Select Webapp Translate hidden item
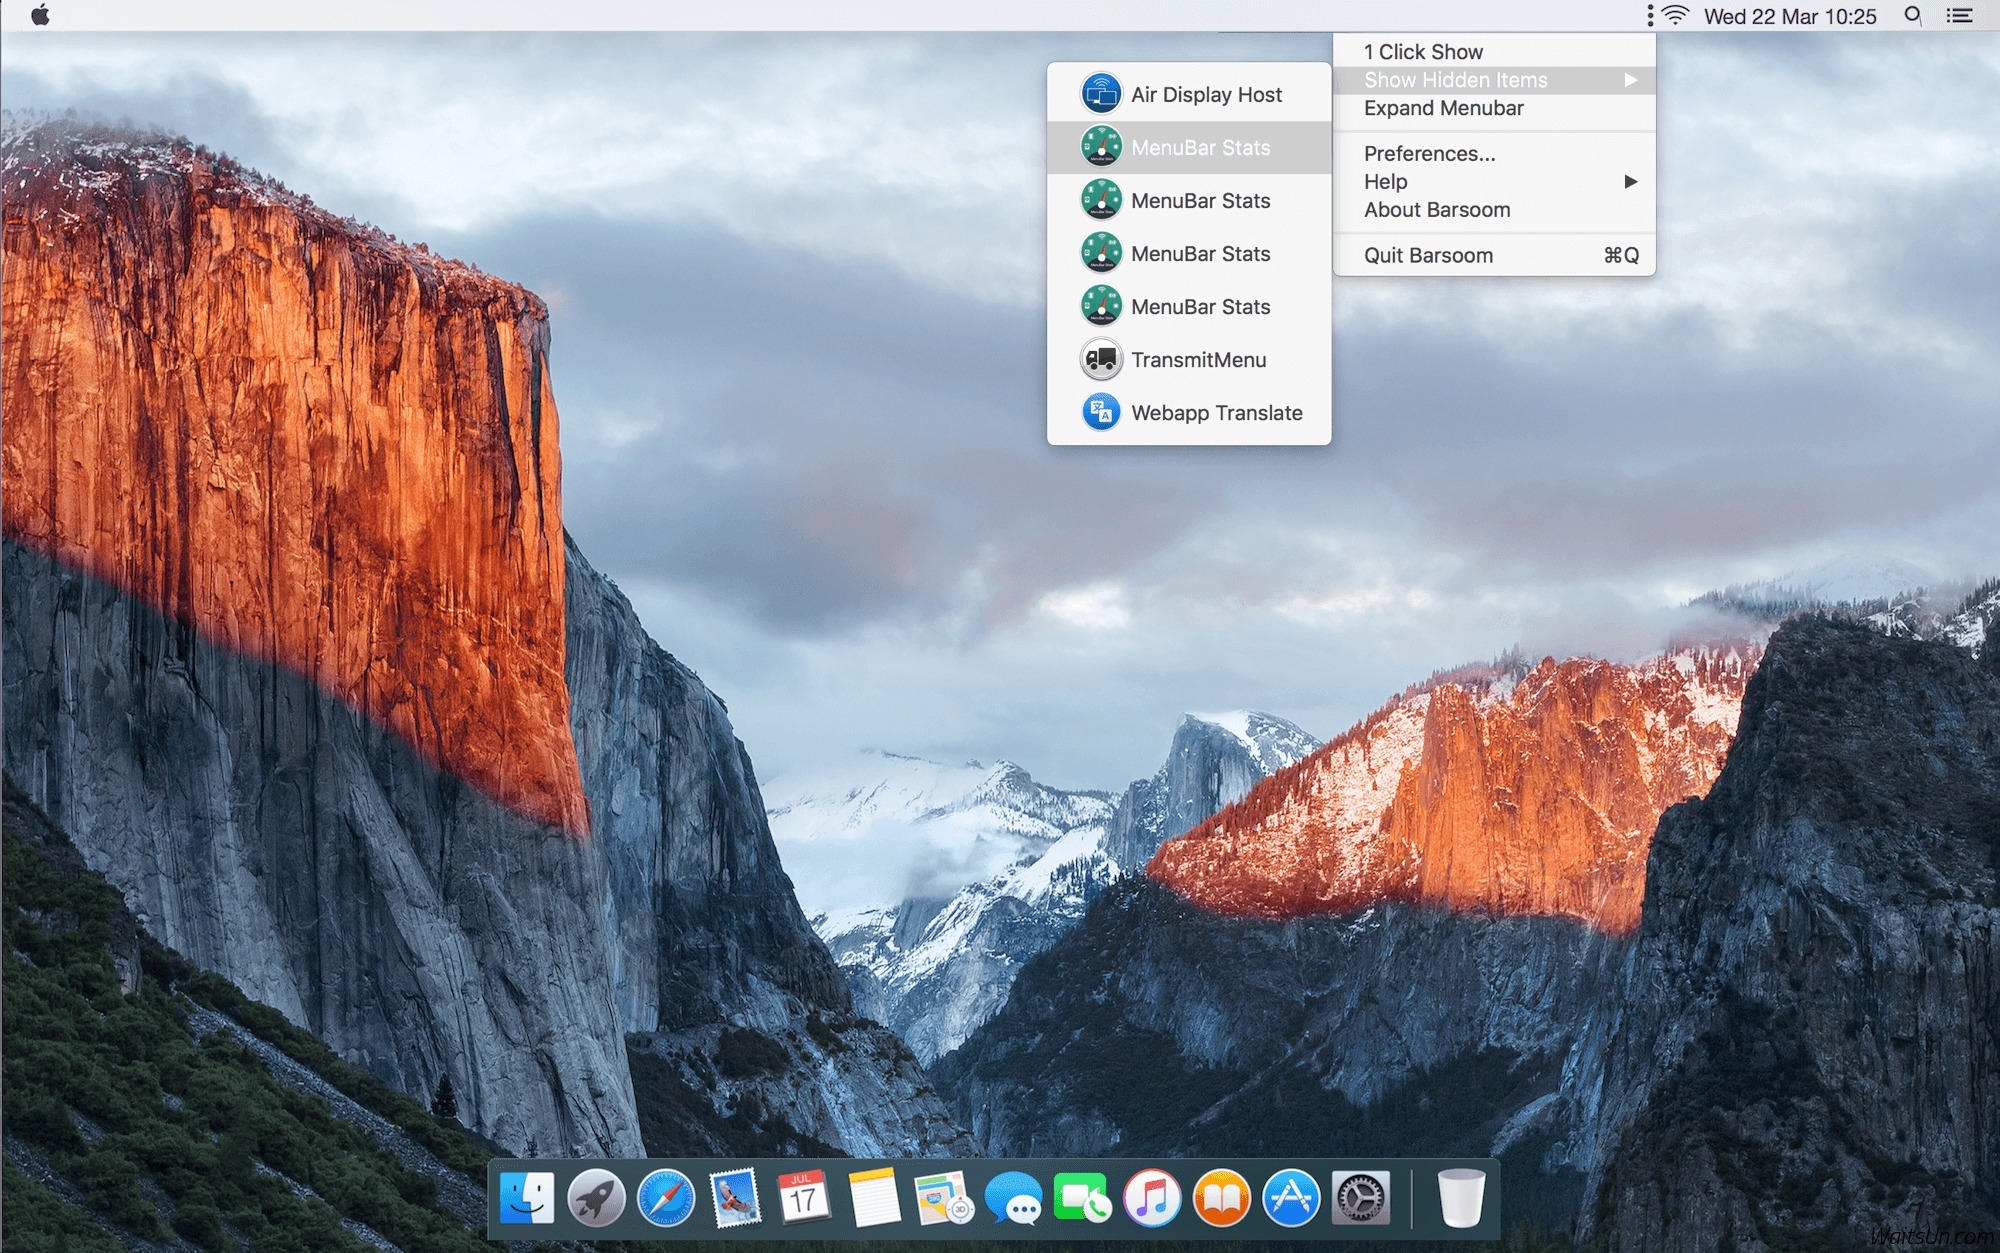Viewport: 2000px width, 1253px height. pyautogui.click(x=1189, y=413)
